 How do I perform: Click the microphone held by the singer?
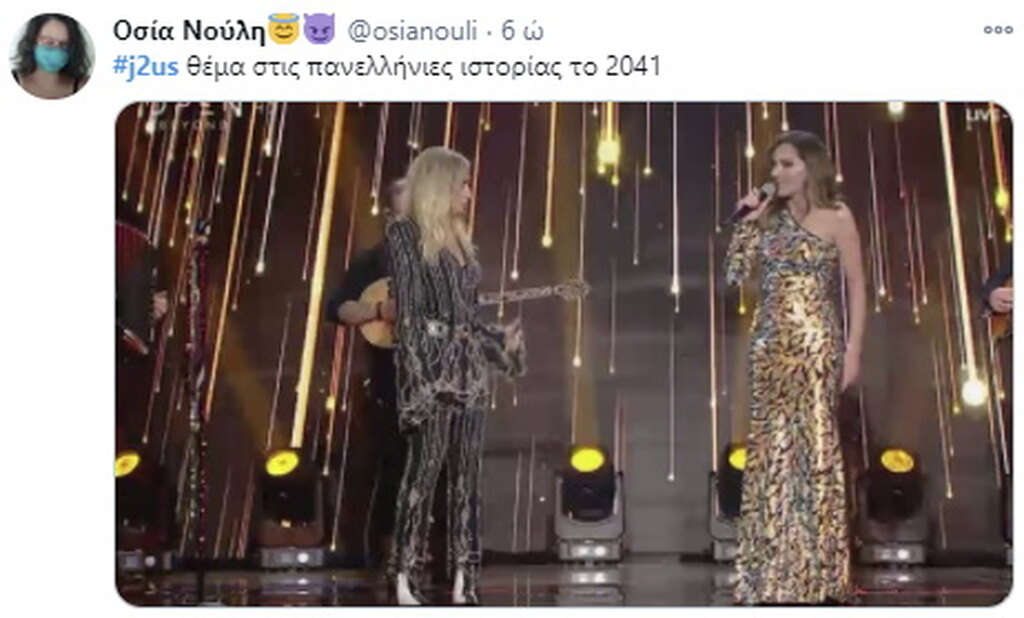751,203
